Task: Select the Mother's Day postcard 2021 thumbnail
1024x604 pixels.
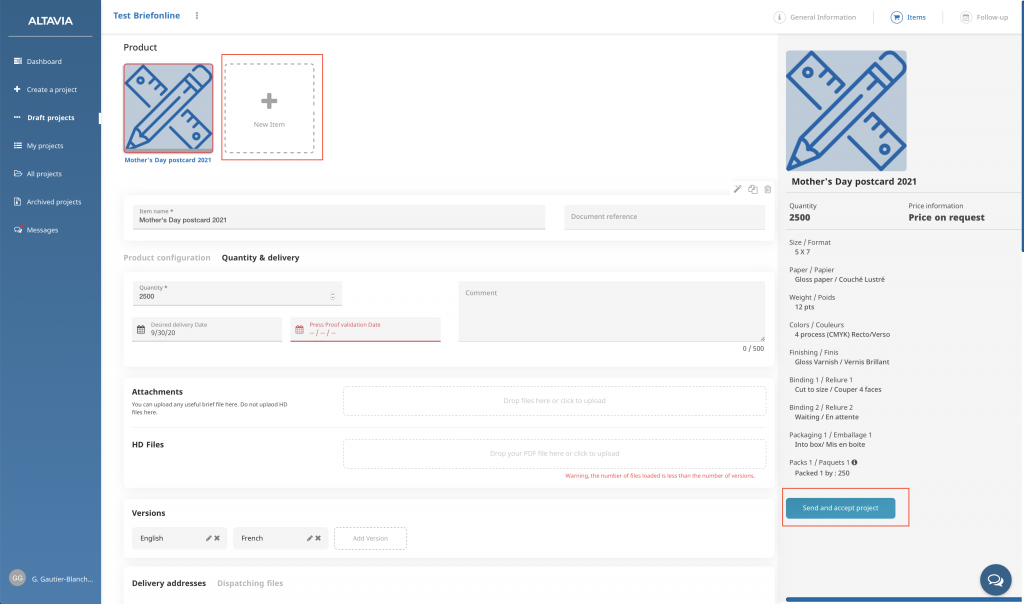Action: click(x=168, y=107)
